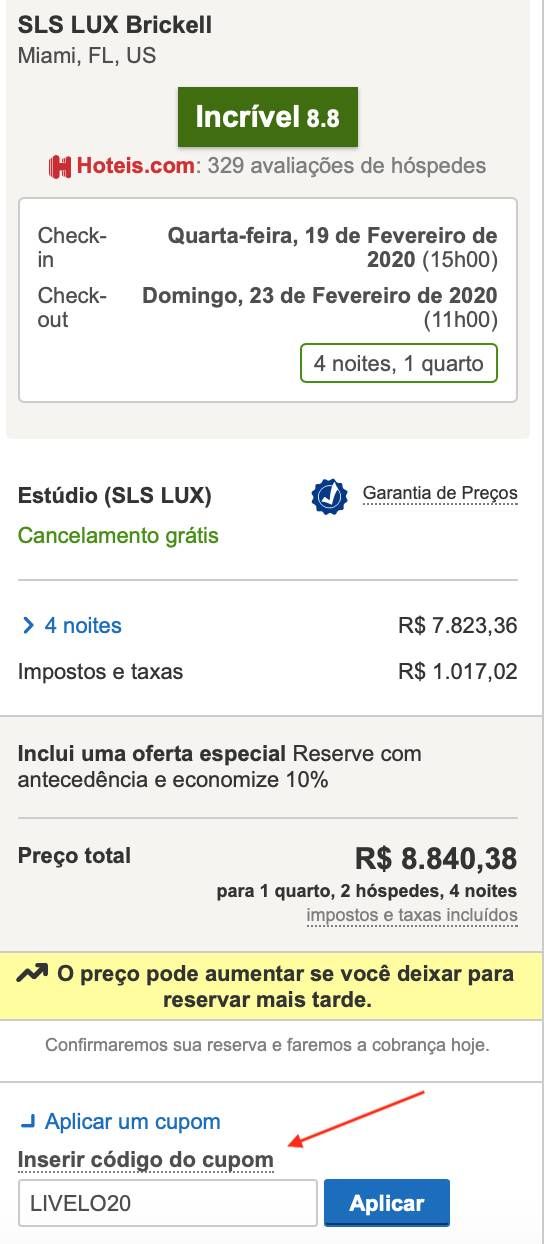Click the Cancelamento grátis text
The image size is (544, 1244).
[118, 536]
